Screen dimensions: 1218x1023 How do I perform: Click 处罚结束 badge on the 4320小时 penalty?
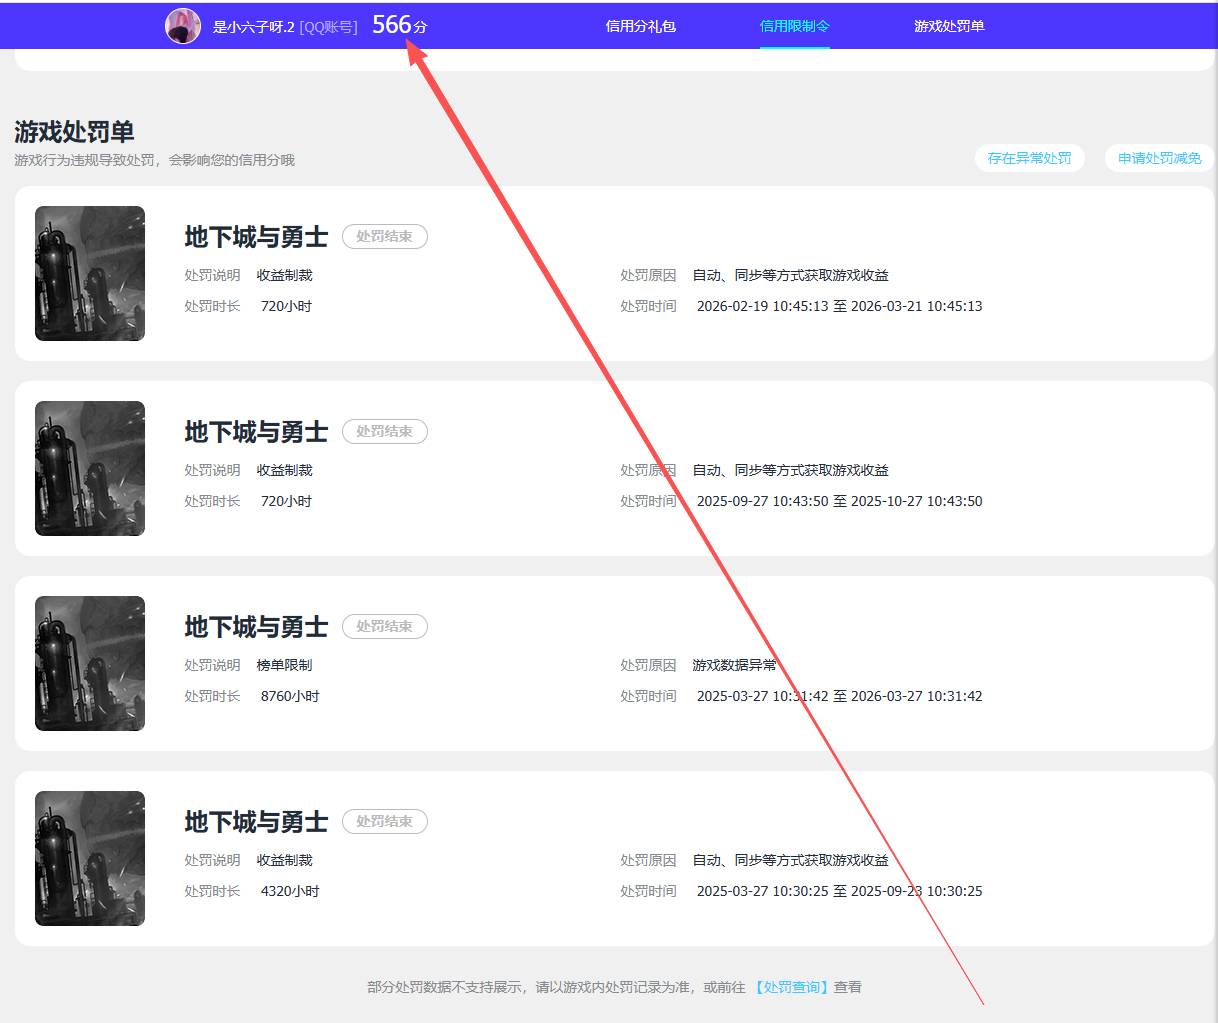pyautogui.click(x=384, y=822)
